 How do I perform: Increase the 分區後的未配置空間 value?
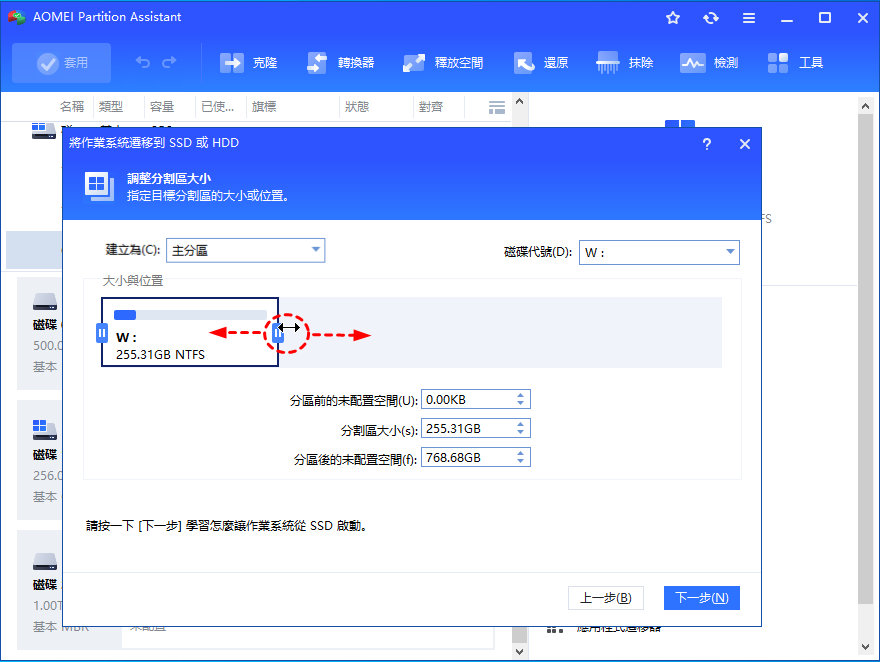pyautogui.click(x=521, y=453)
